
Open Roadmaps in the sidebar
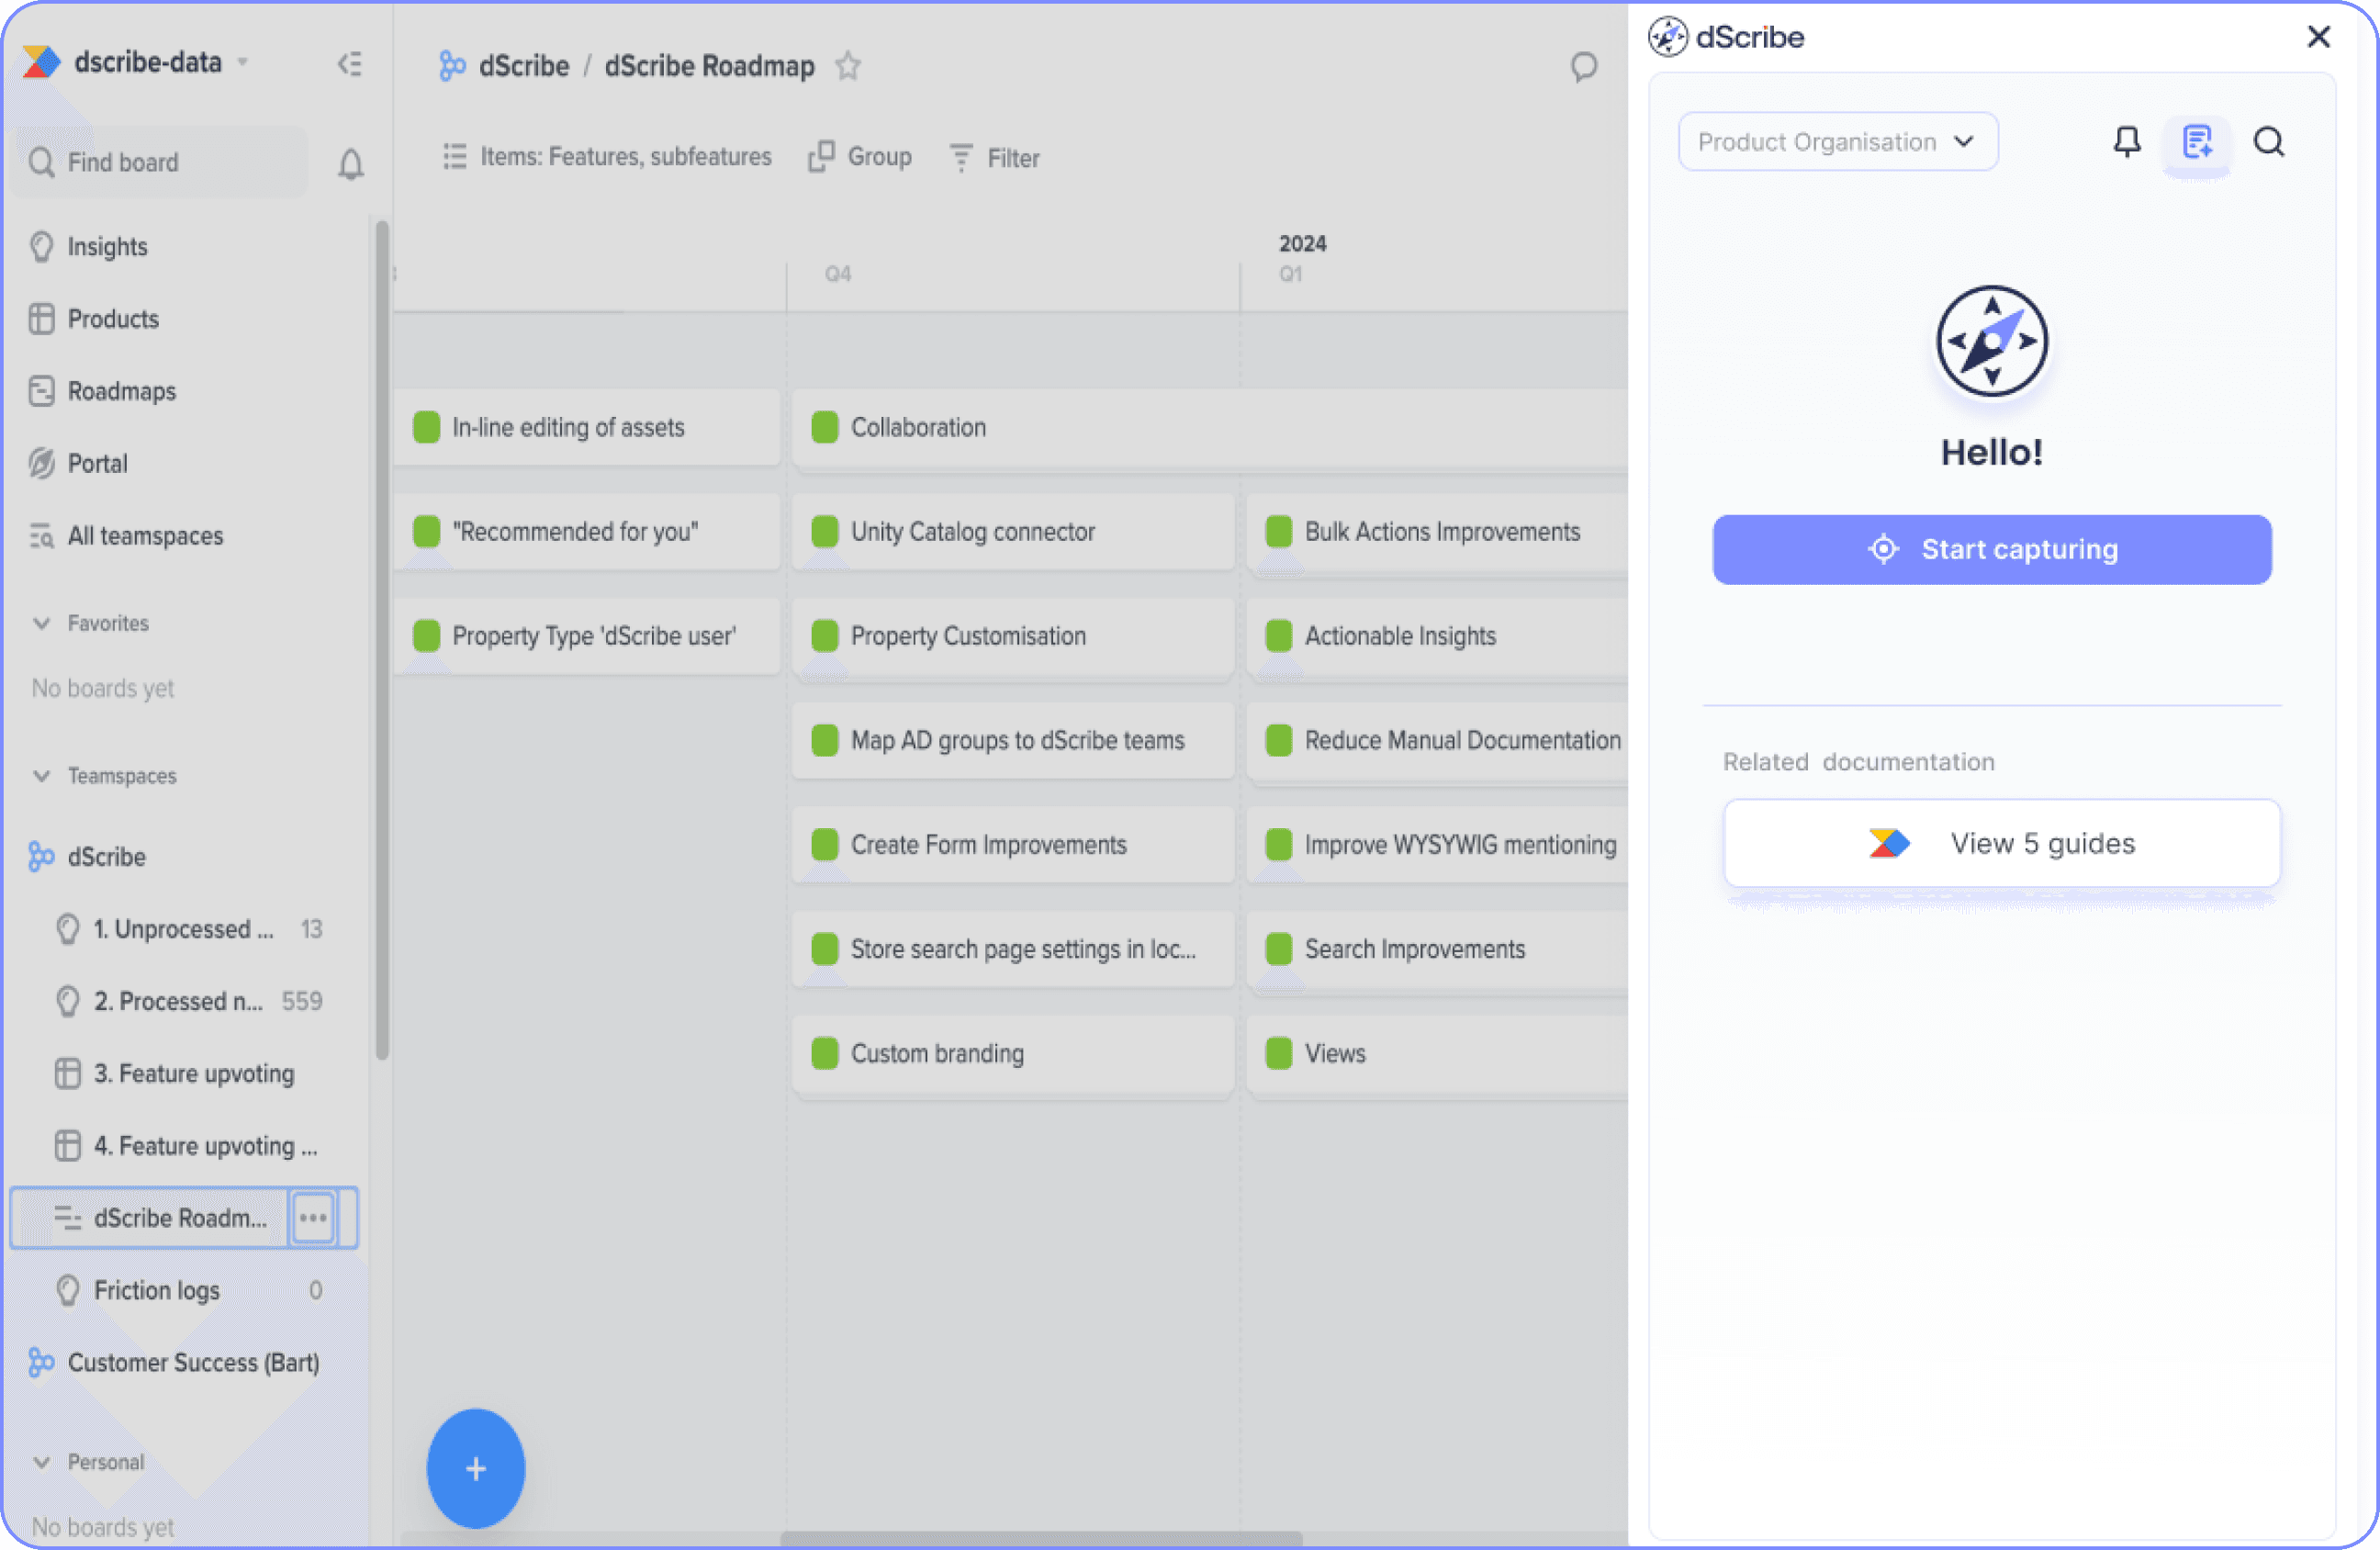coord(121,391)
